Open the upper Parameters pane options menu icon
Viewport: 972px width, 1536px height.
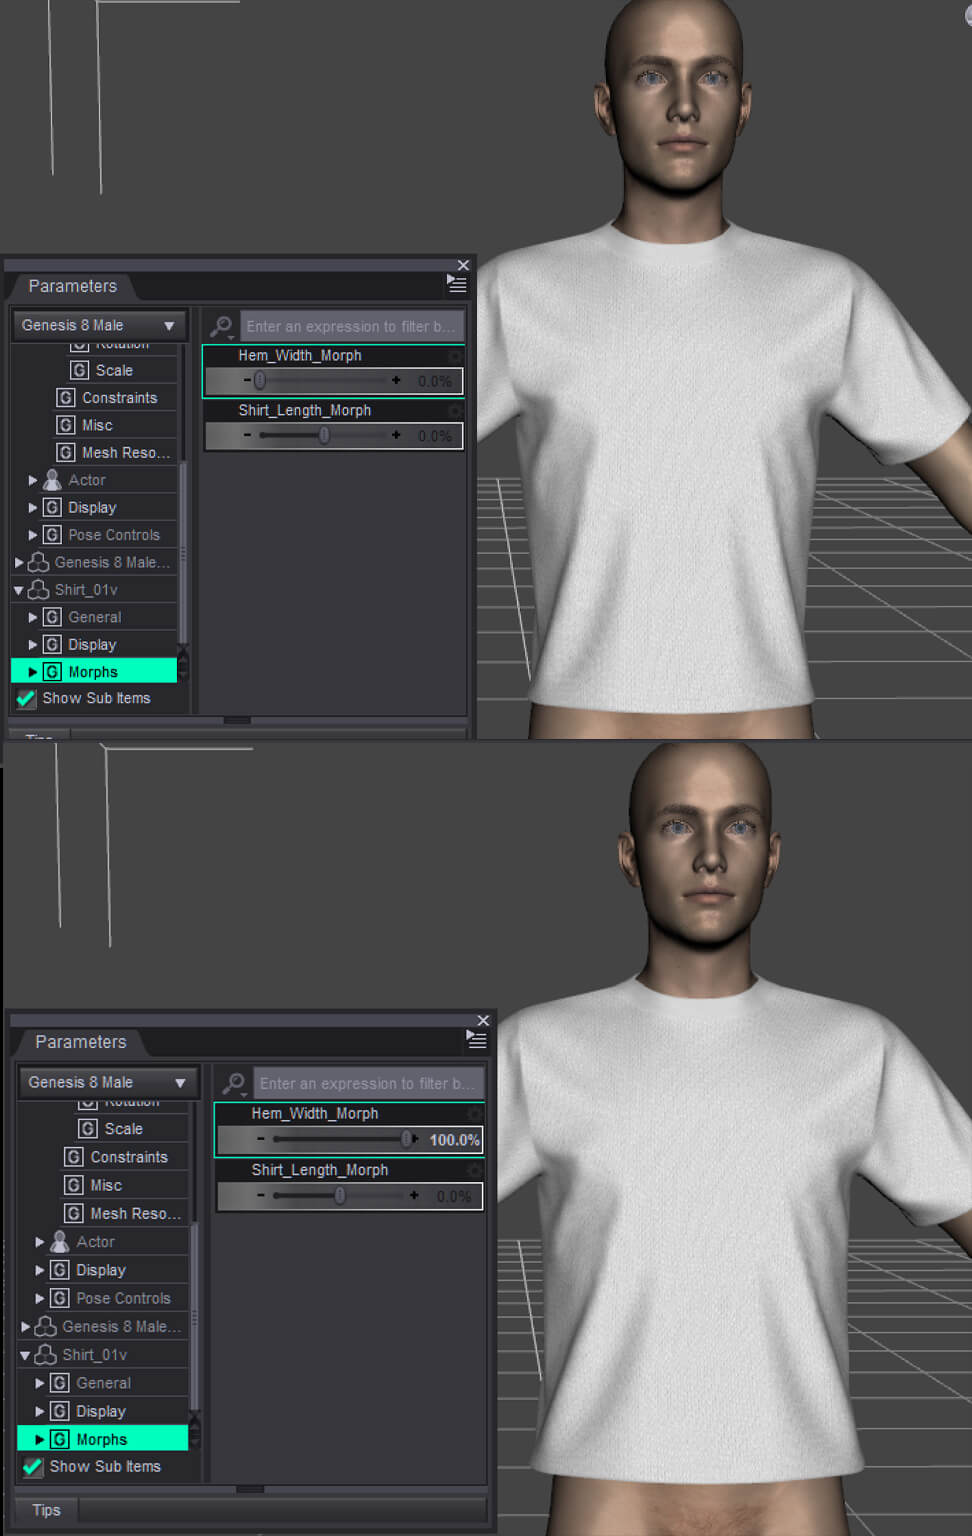tap(457, 285)
